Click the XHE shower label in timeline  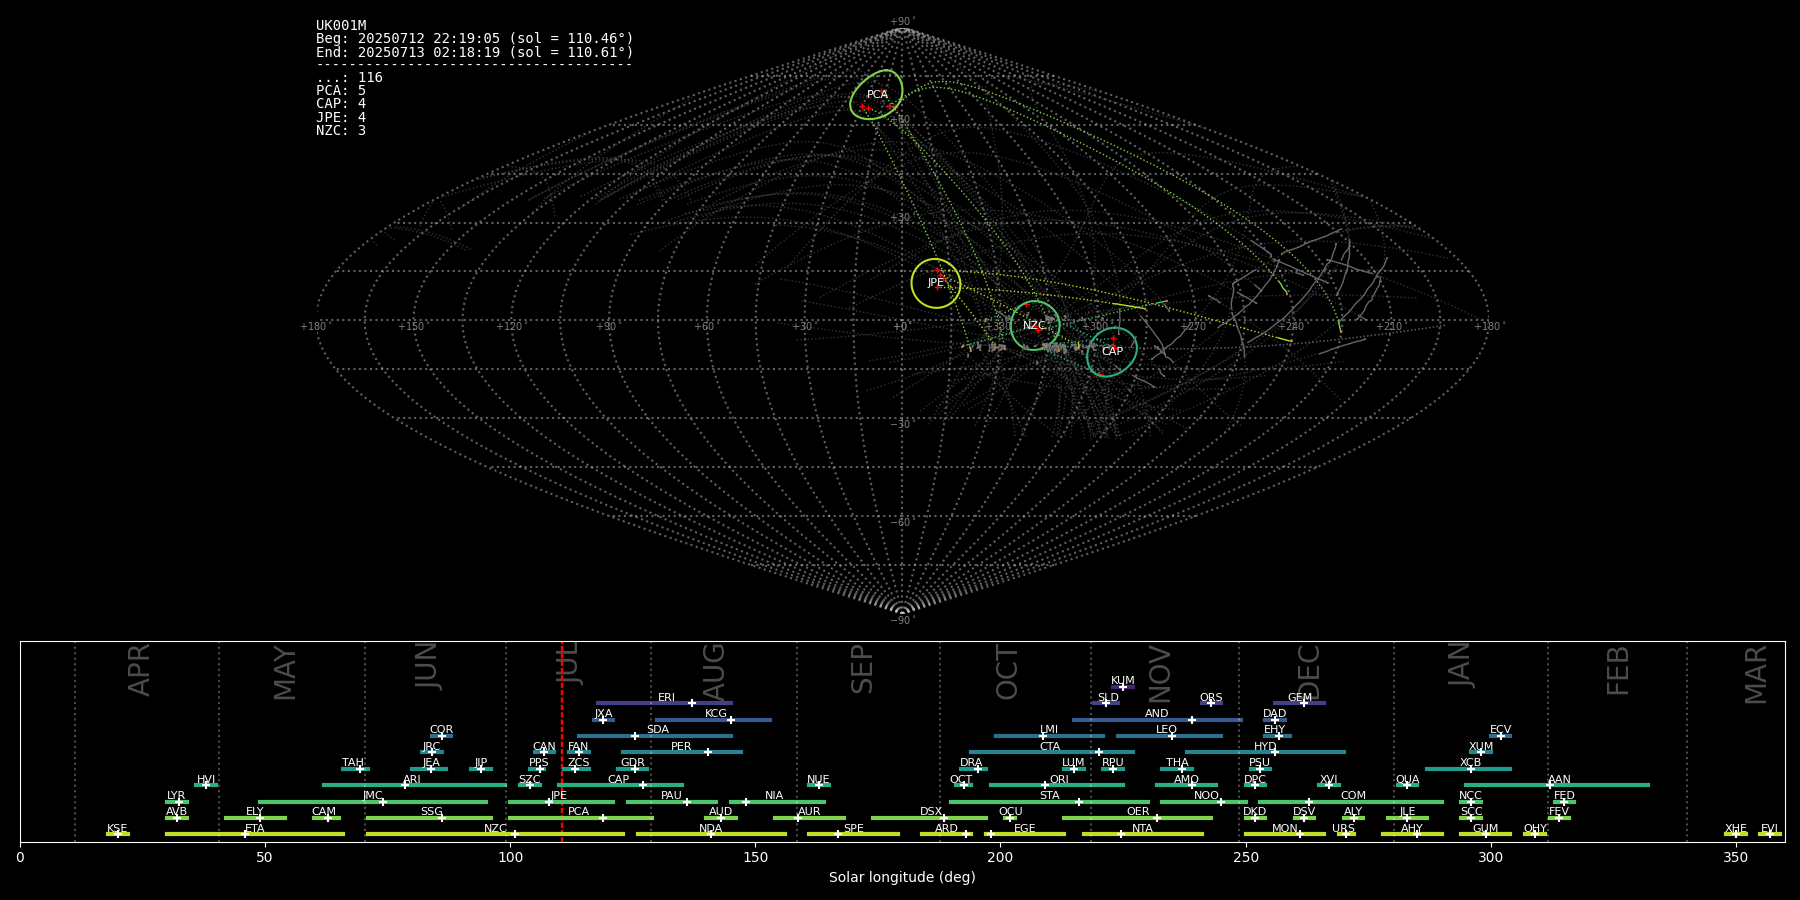pyautogui.click(x=1735, y=829)
